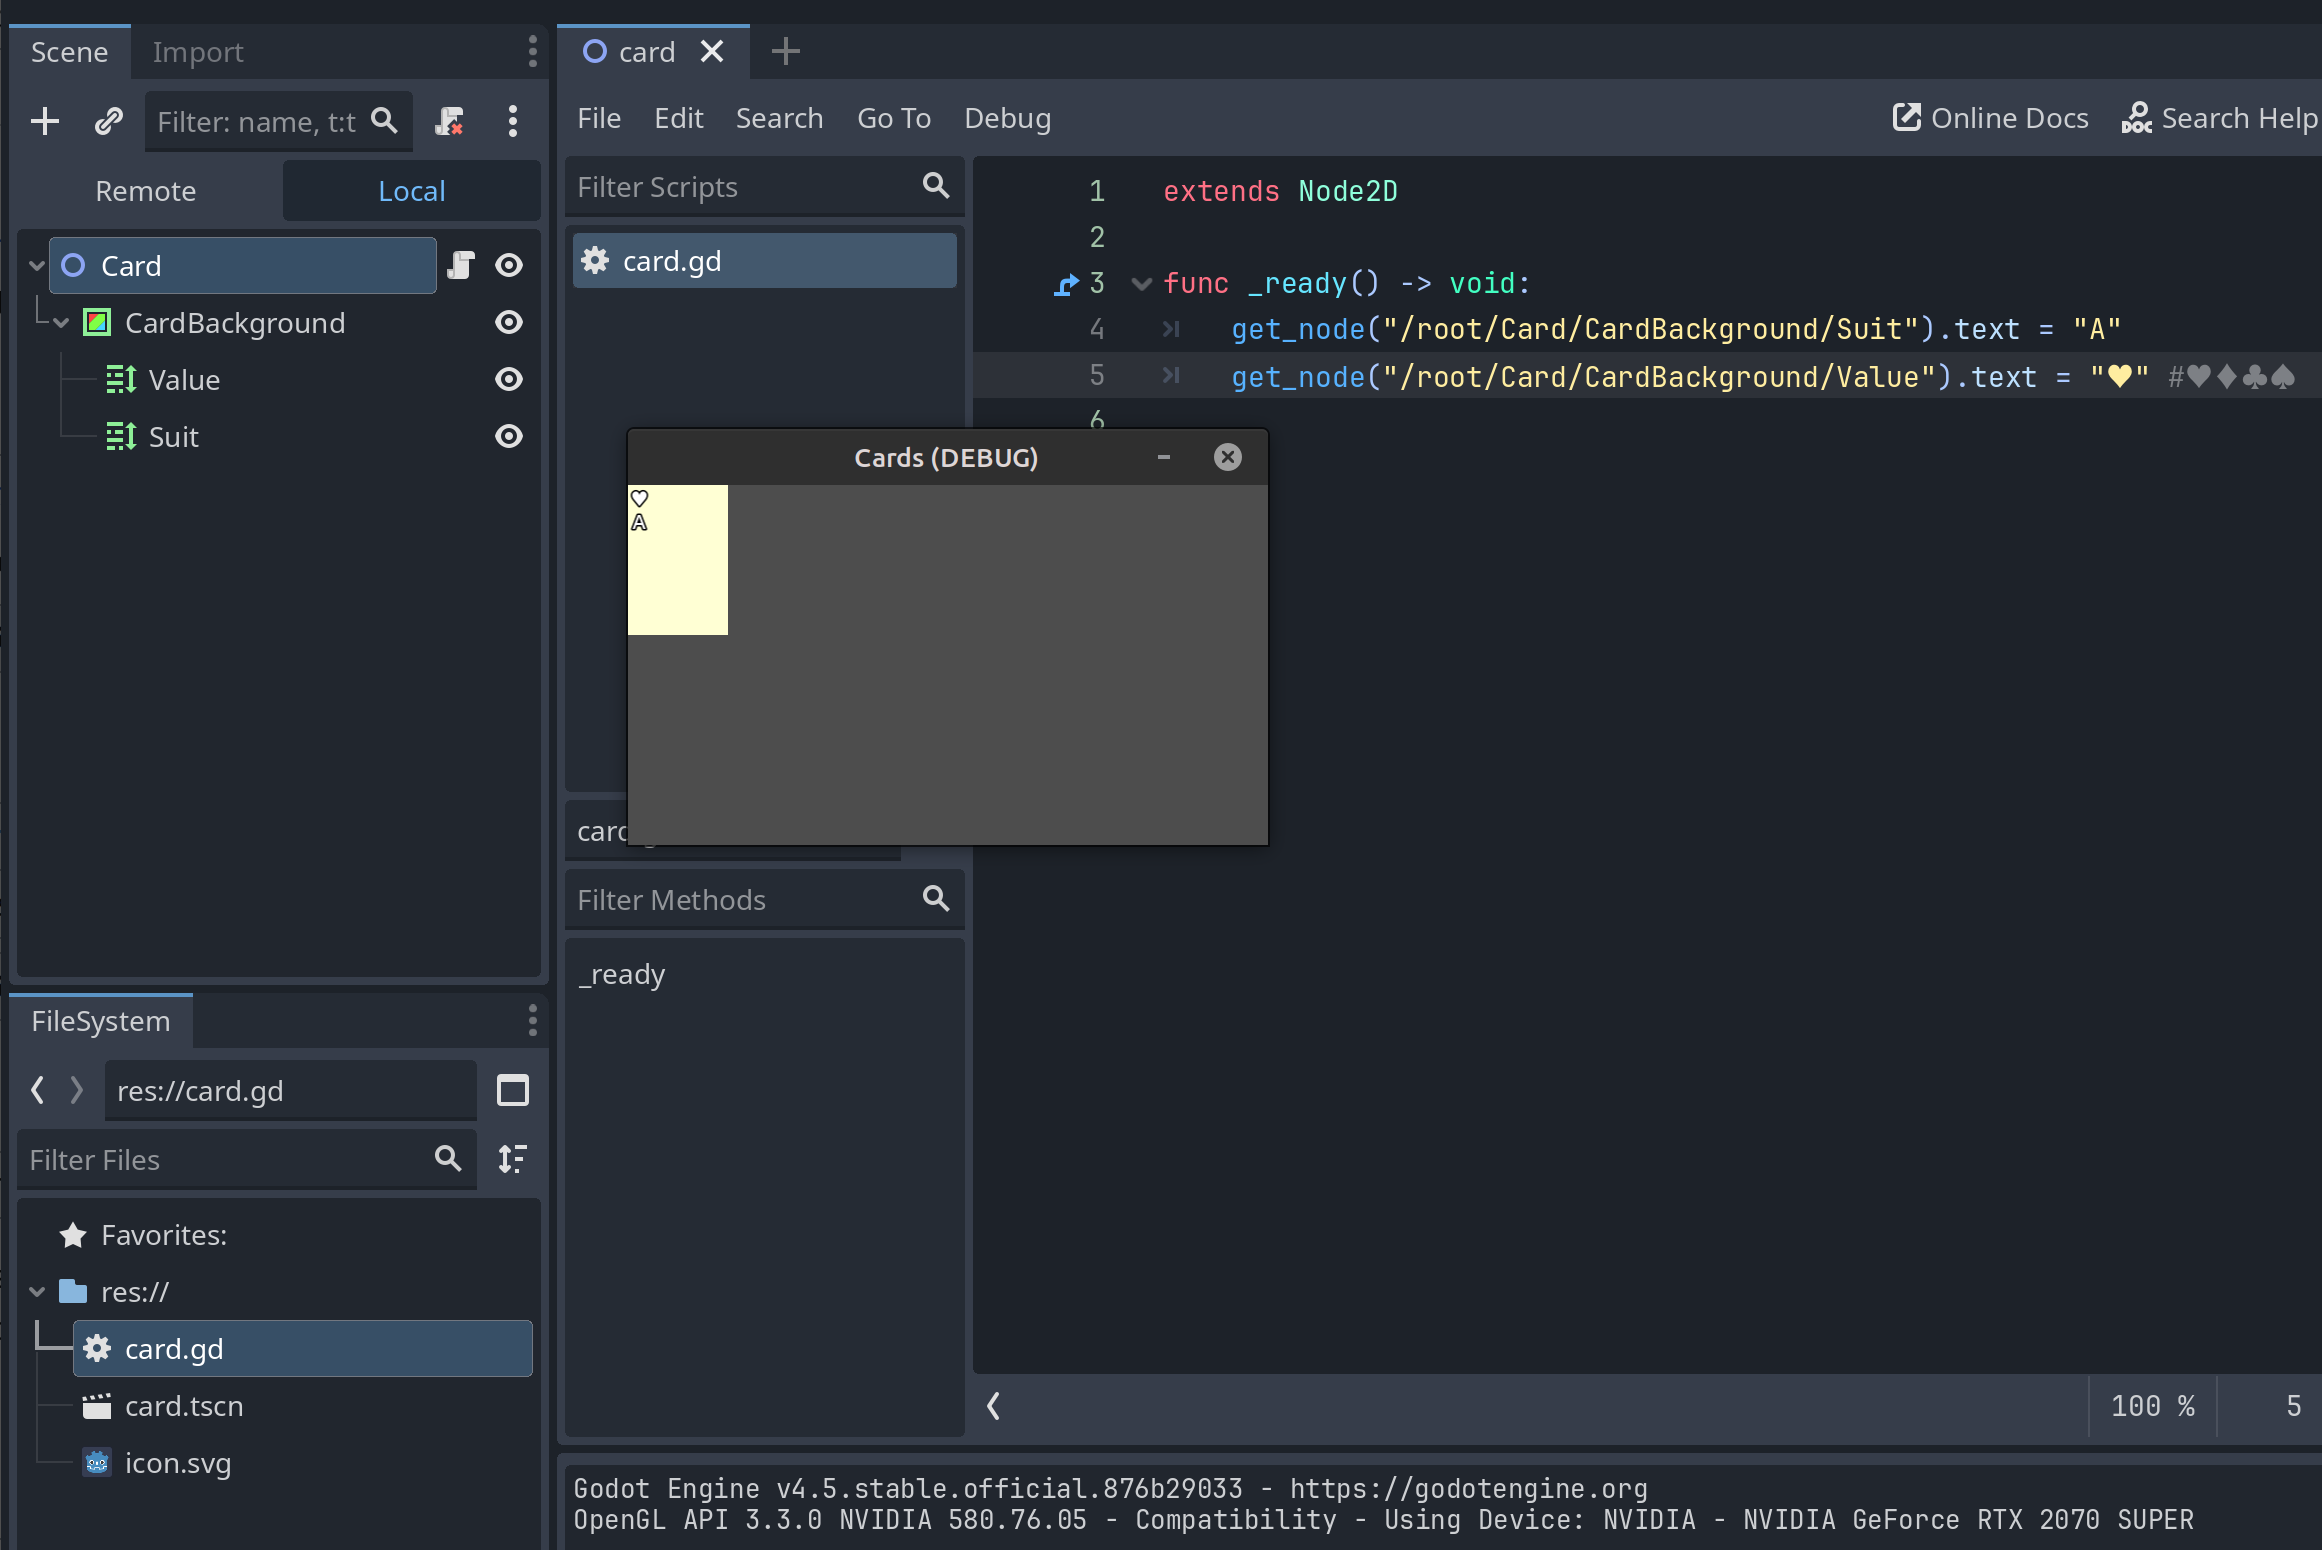Collapse the Card node in the scene tree

point(36,265)
